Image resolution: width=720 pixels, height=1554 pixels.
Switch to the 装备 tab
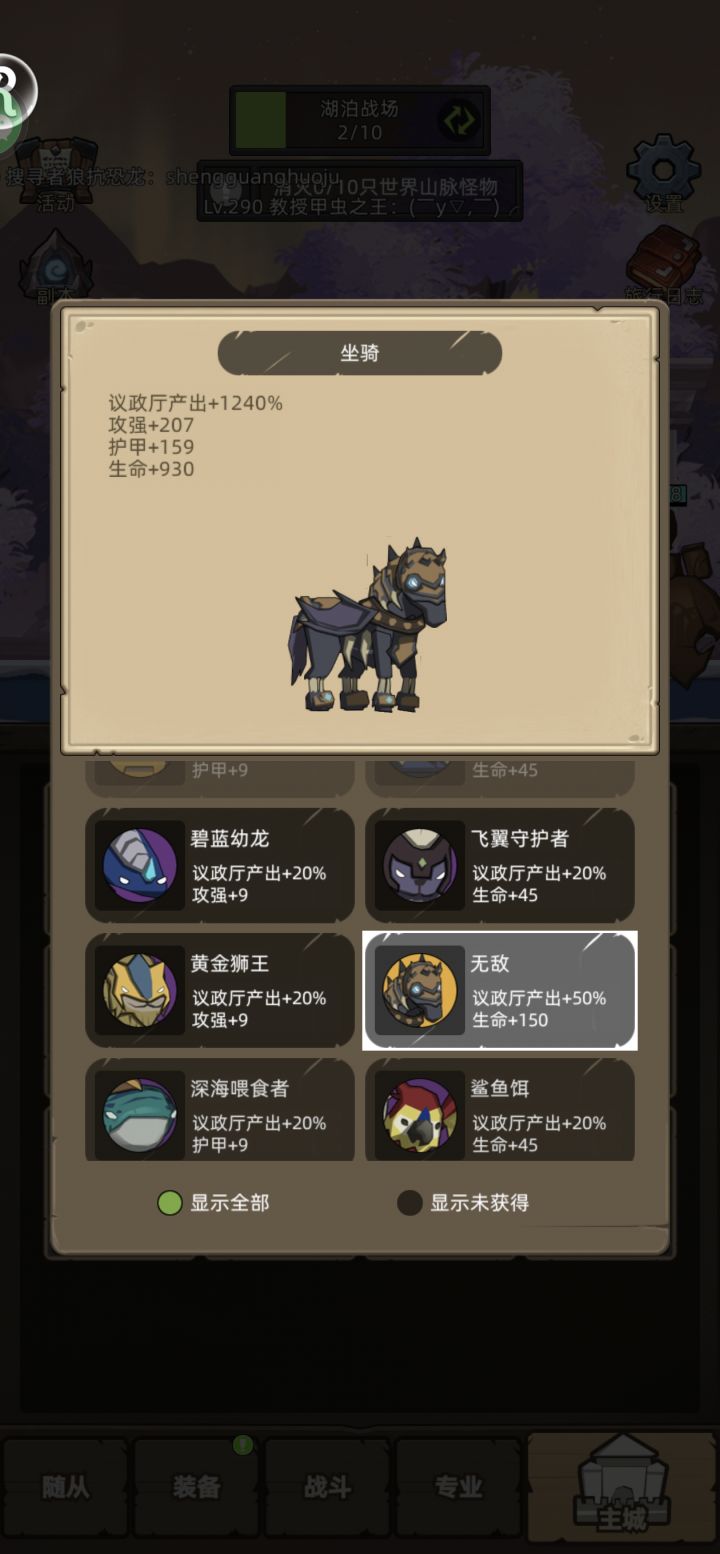click(196, 1488)
